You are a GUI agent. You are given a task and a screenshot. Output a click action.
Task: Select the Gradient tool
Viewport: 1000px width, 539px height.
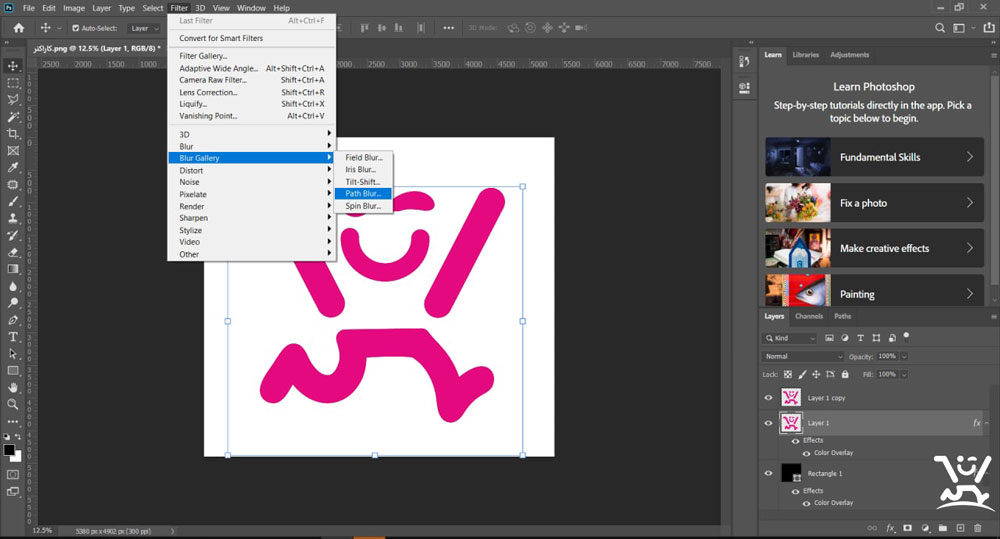tap(13, 269)
